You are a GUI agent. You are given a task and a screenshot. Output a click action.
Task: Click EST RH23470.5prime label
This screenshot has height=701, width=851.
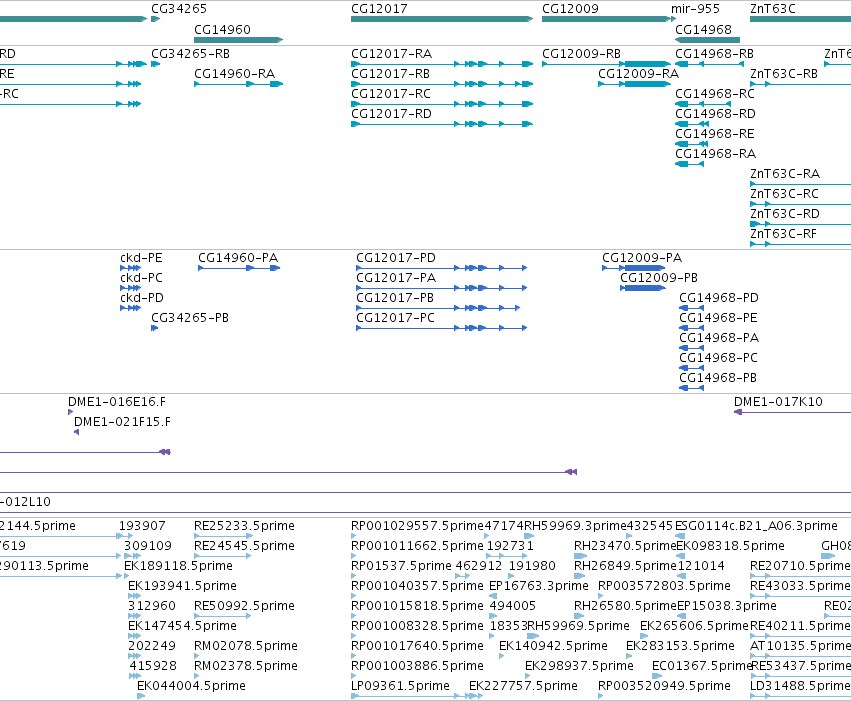pyautogui.click(x=625, y=546)
